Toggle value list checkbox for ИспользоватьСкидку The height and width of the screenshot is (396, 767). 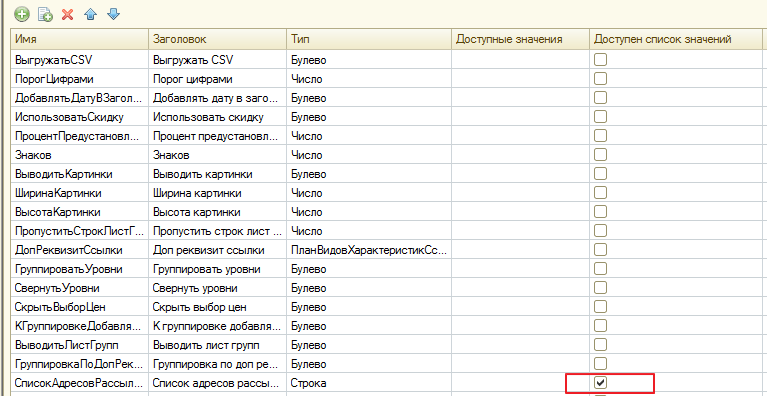point(600,117)
